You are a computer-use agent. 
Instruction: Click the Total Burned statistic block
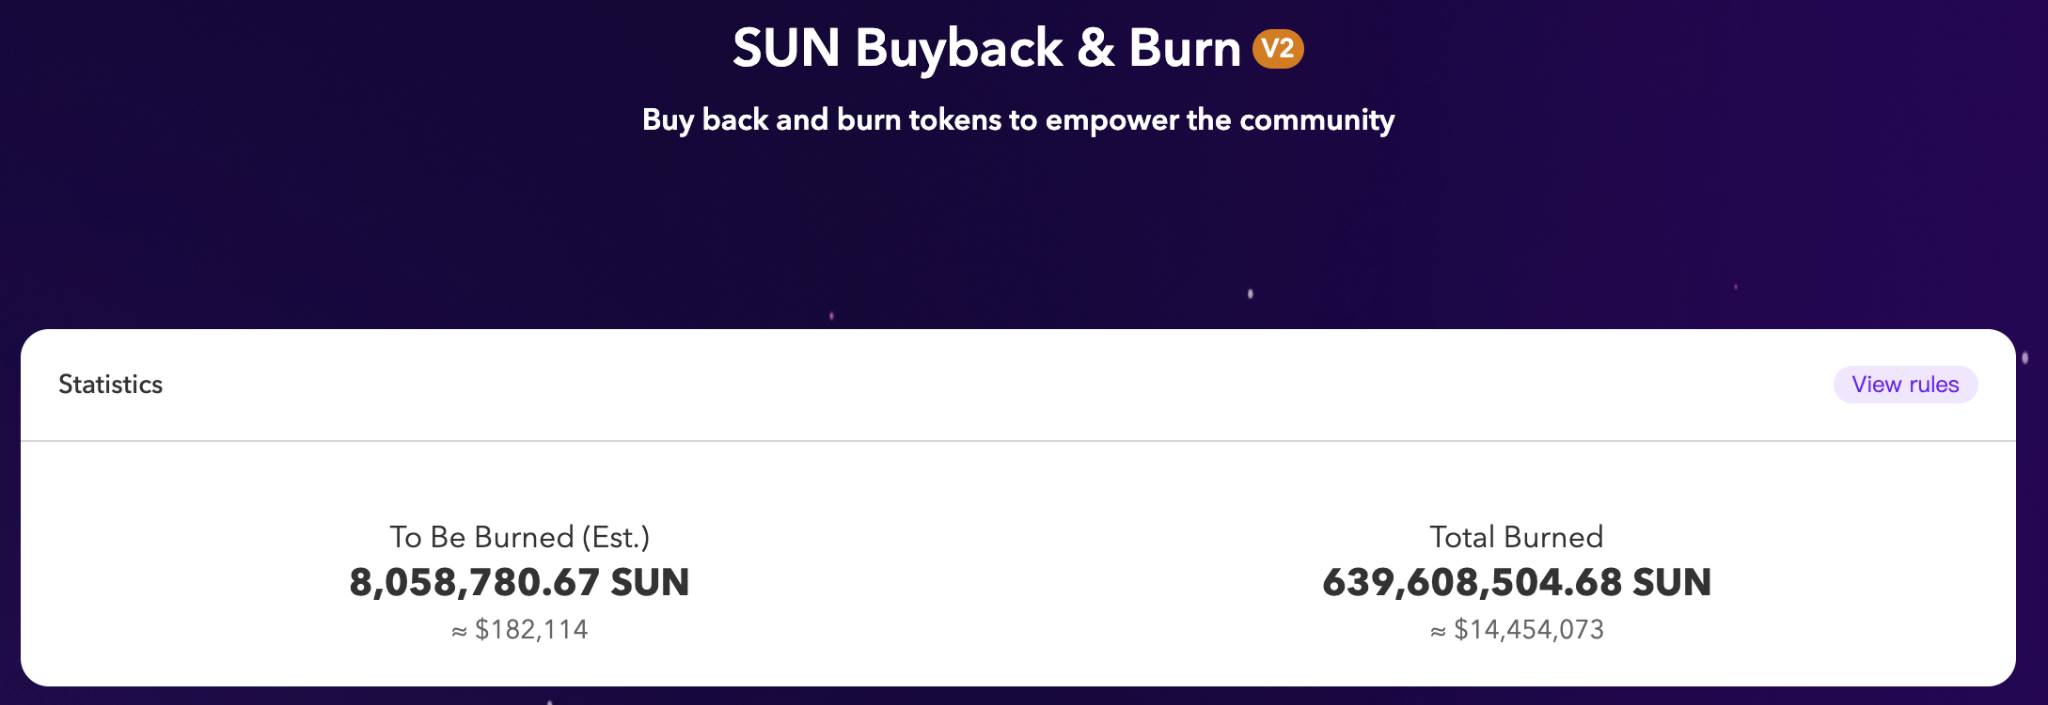click(1516, 582)
